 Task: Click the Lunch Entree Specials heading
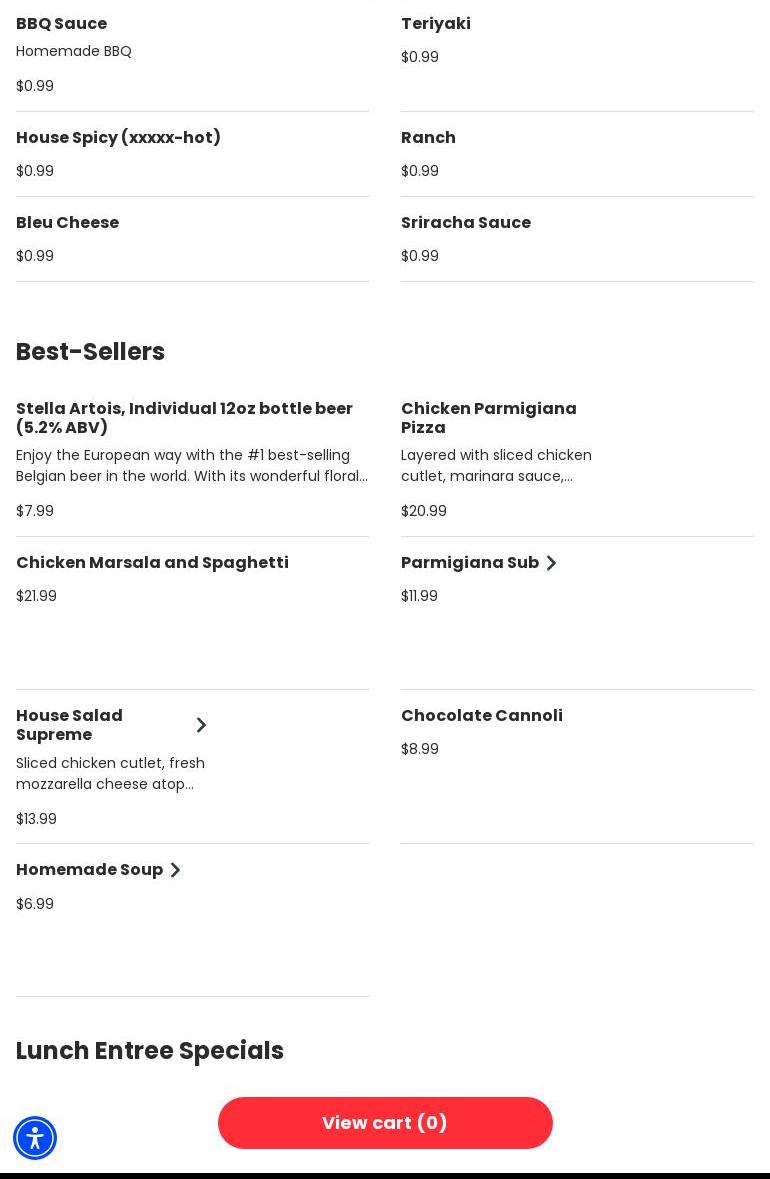coord(150,1051)
